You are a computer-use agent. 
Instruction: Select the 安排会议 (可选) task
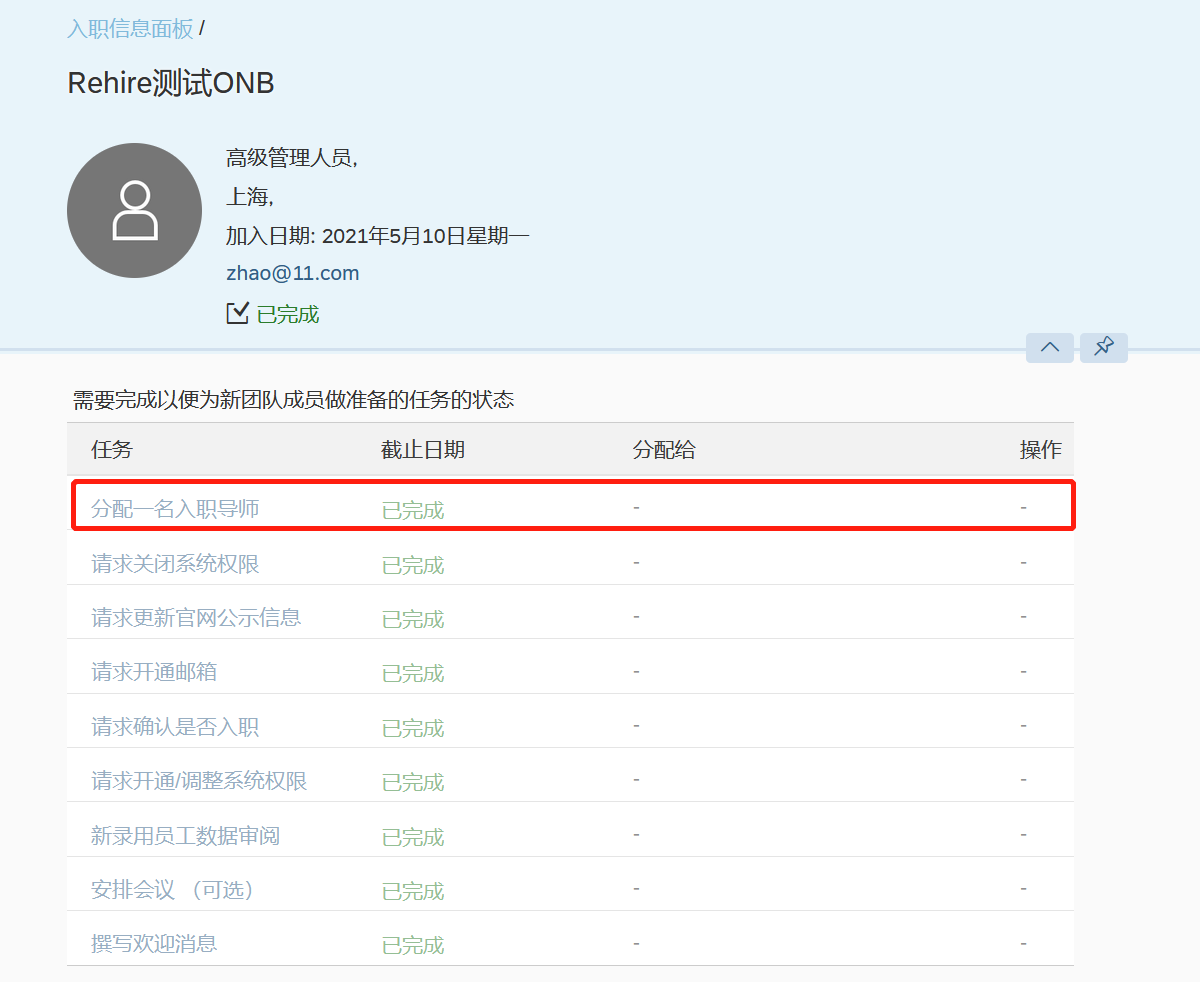click(x=175, y=890)
